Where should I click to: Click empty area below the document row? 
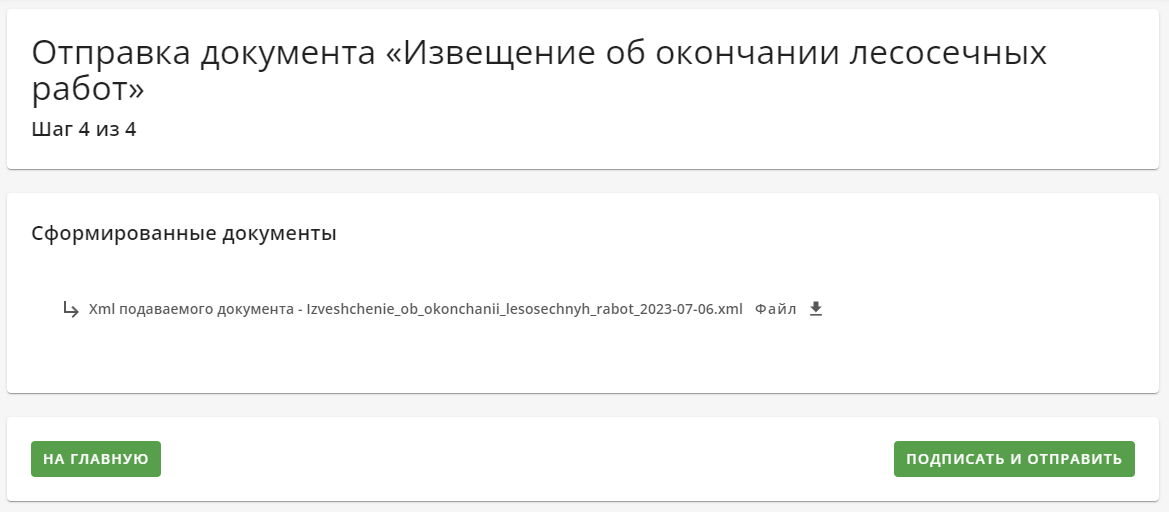pos(582,359)
